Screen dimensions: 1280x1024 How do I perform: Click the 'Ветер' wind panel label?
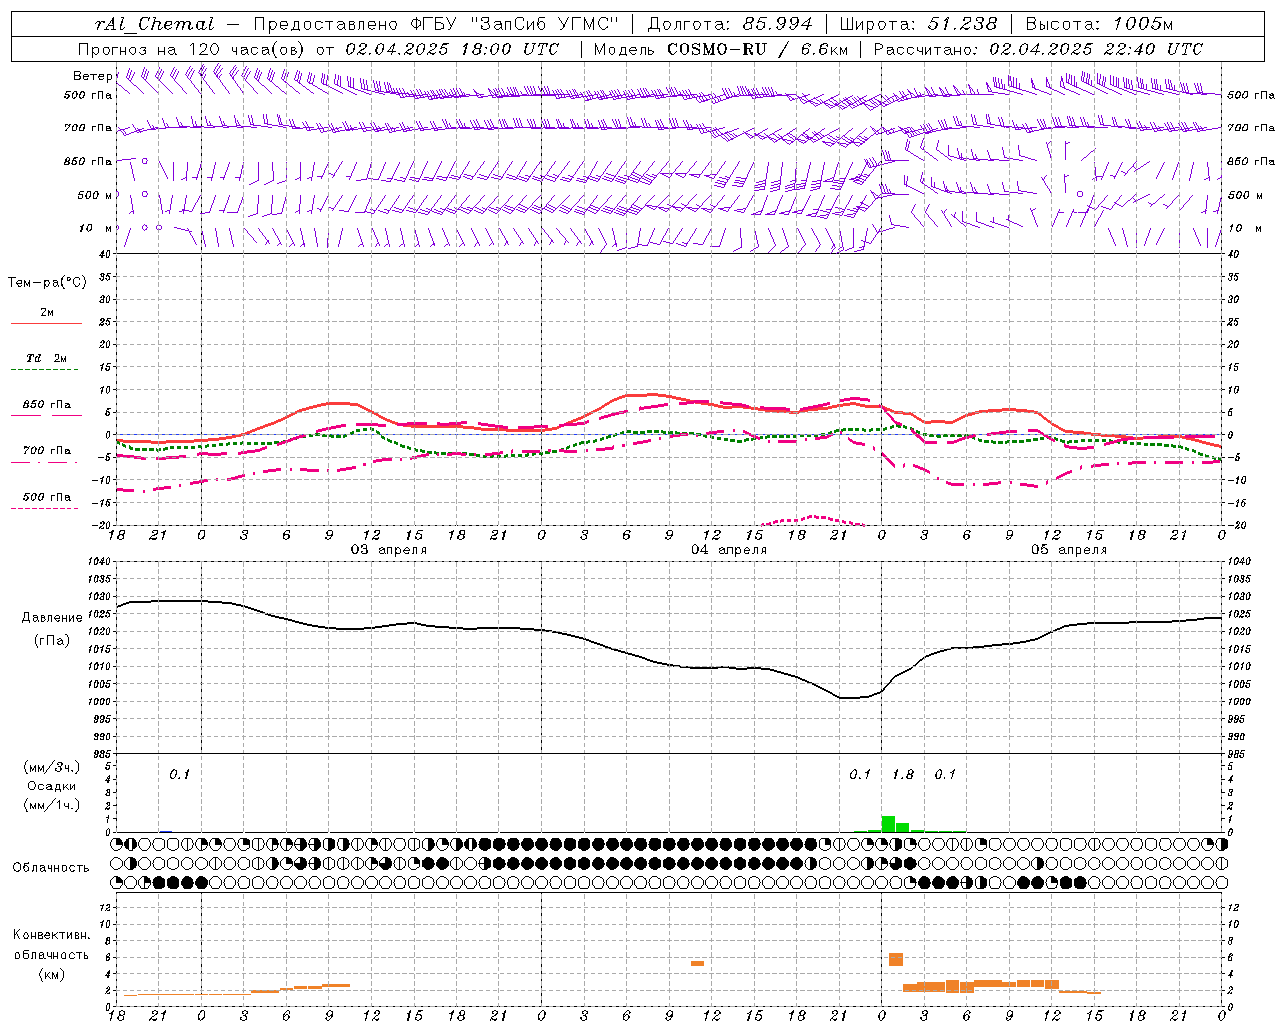tap(93, 76)
